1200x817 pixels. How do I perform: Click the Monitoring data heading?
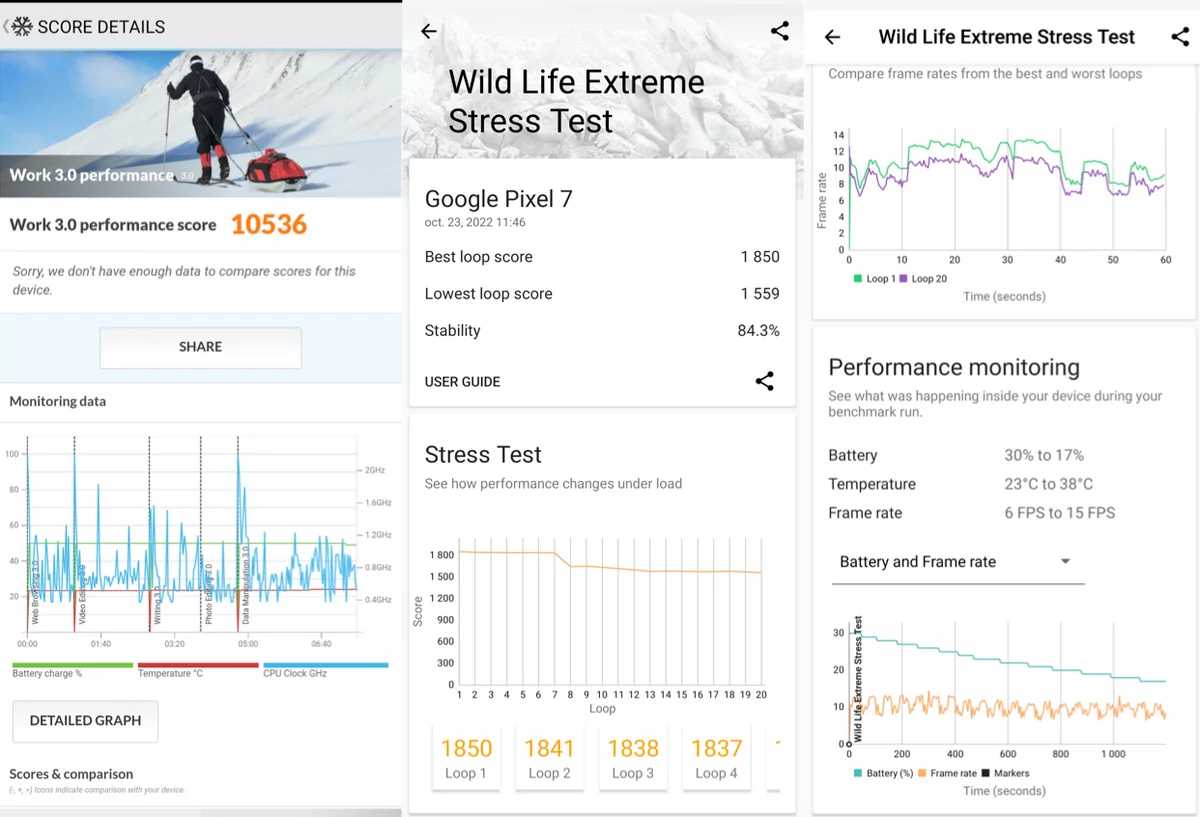[57, 401]
